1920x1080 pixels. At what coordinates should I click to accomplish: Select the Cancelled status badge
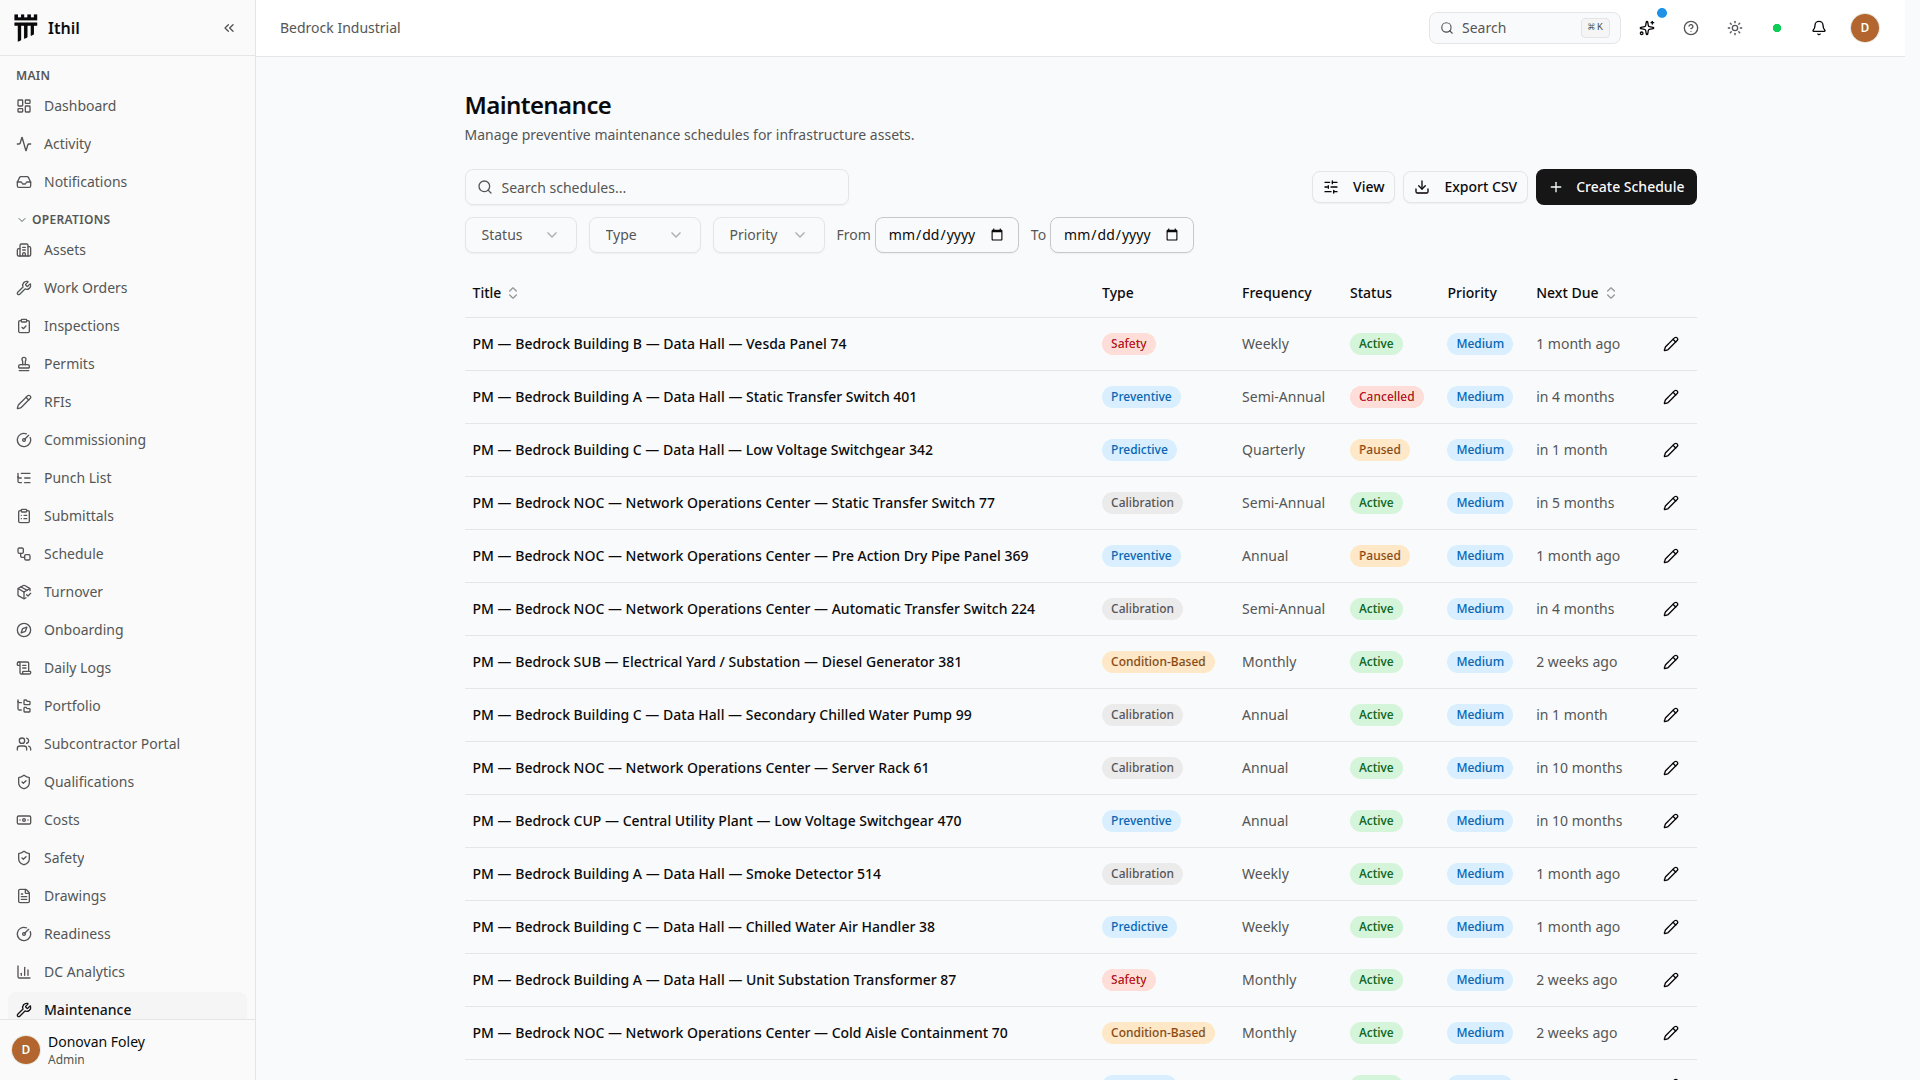pyautogui.click(x=1386, y=397)
